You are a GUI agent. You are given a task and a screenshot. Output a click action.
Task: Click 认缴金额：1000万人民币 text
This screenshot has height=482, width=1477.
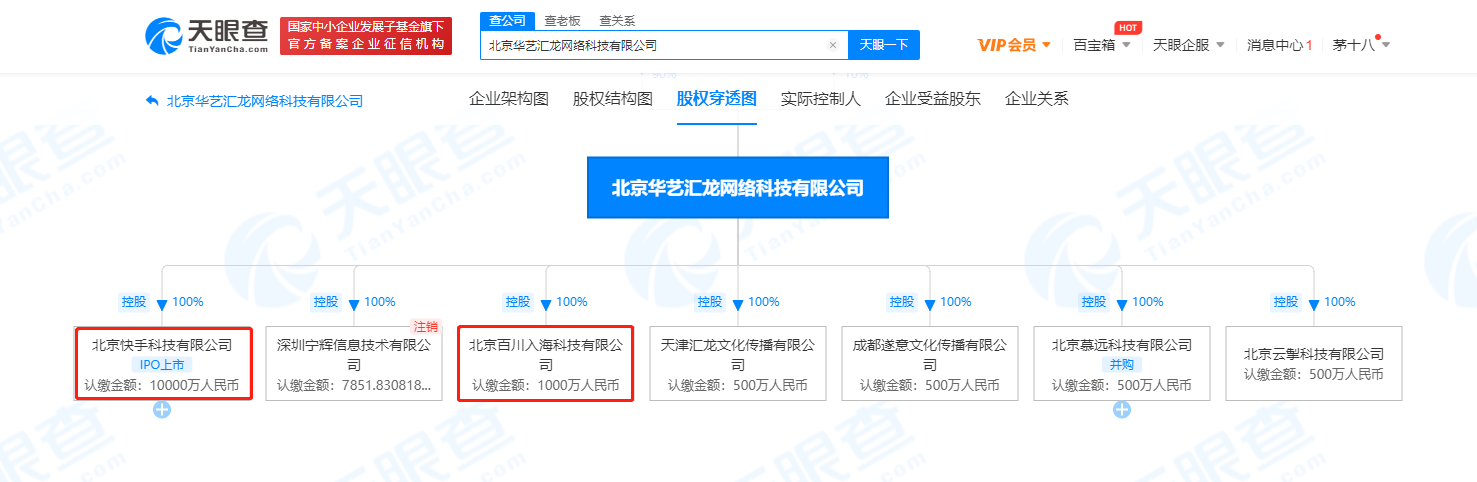pyautogui.click(x=546, y=384)
